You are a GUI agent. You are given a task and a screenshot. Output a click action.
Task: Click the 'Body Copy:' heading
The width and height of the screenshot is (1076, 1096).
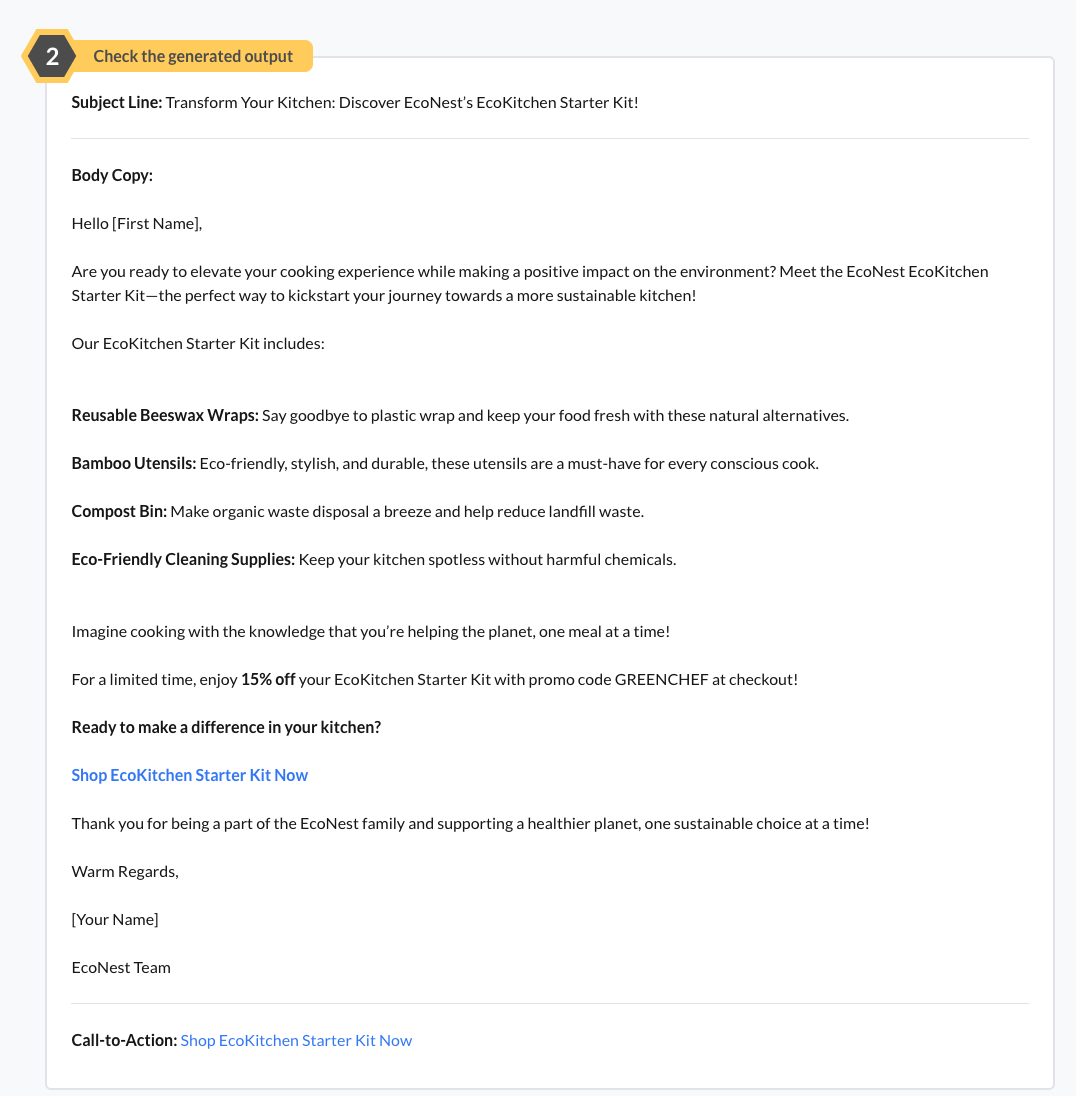[112, 175]
